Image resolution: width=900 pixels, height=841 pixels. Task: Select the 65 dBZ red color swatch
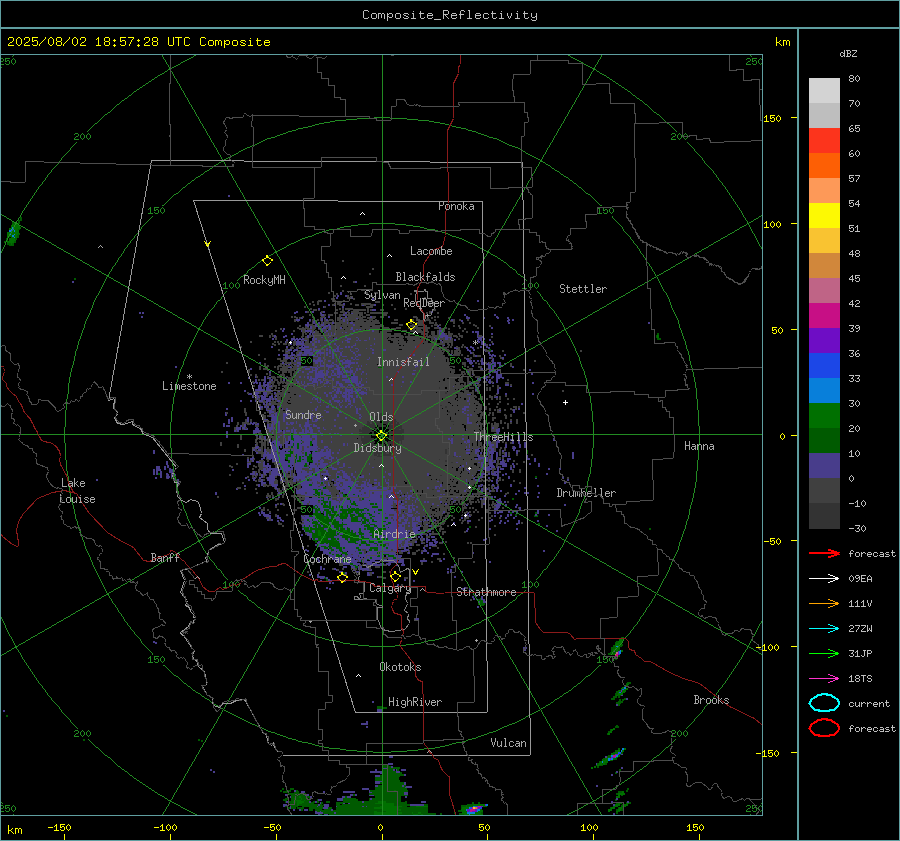point(824,141)
